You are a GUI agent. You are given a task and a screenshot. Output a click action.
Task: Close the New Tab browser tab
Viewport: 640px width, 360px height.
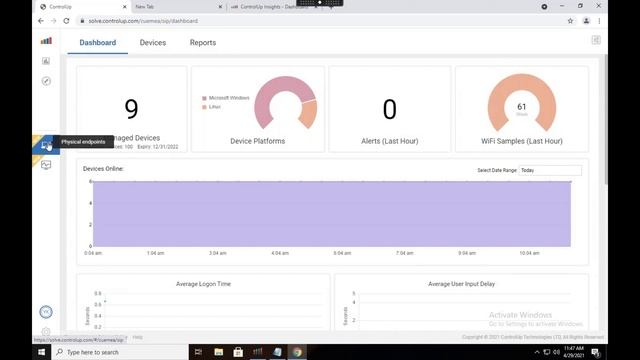(x=220, y=7)
